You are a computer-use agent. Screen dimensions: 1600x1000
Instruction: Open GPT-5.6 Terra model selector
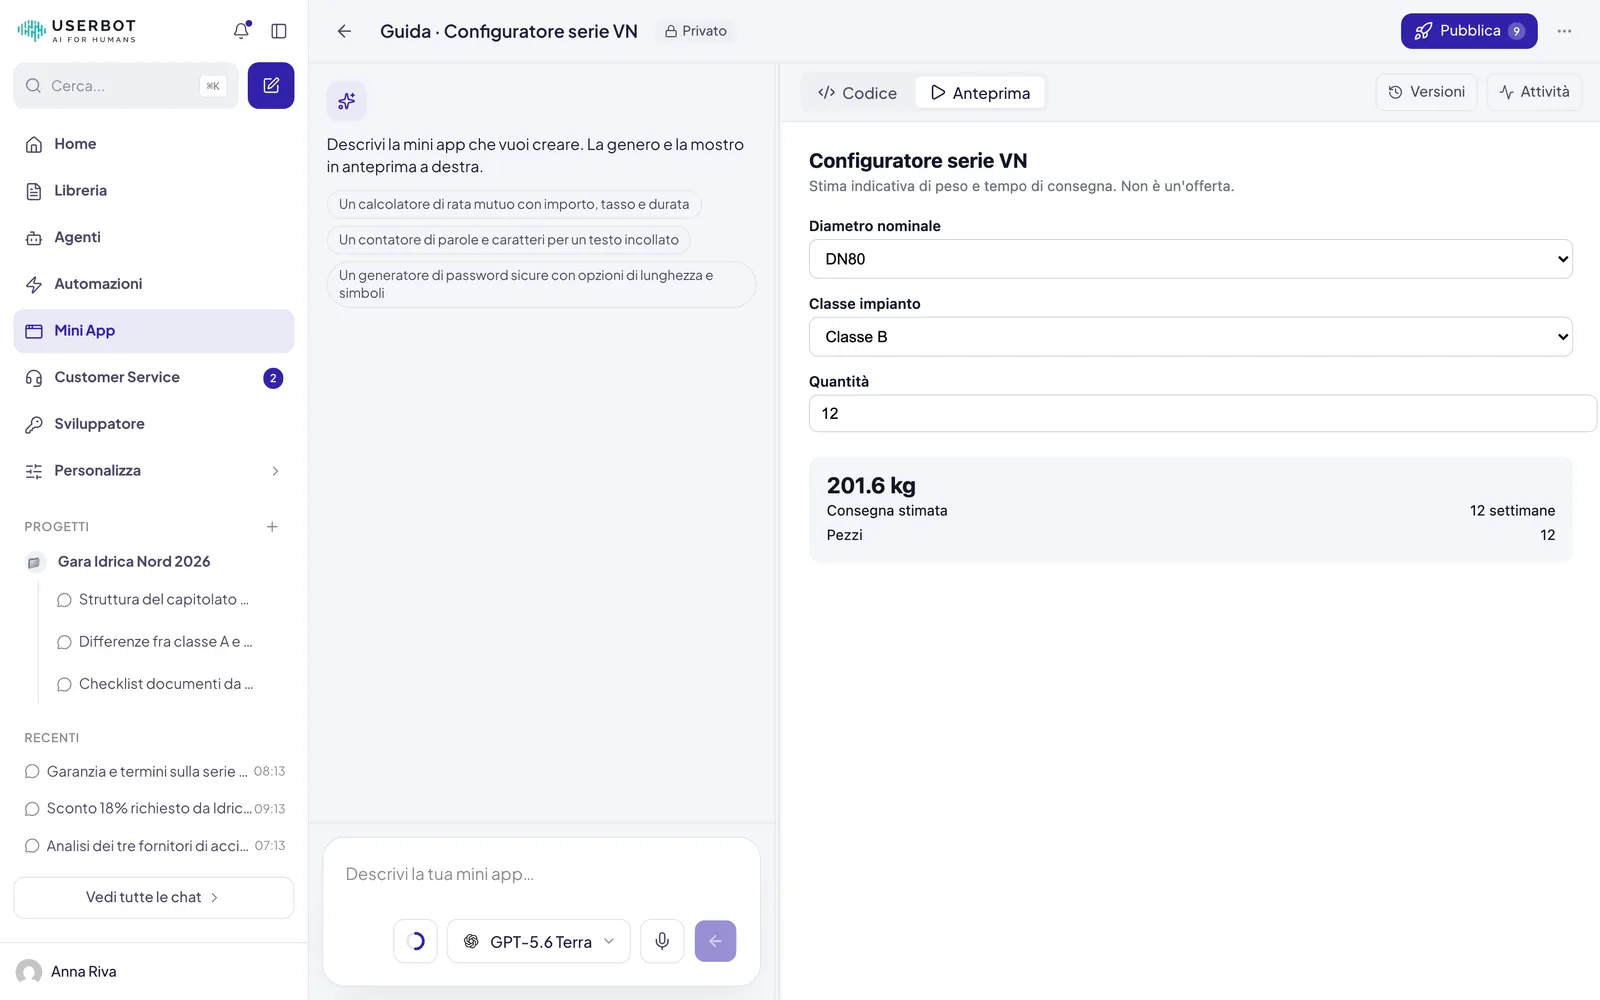coord(539,941)
